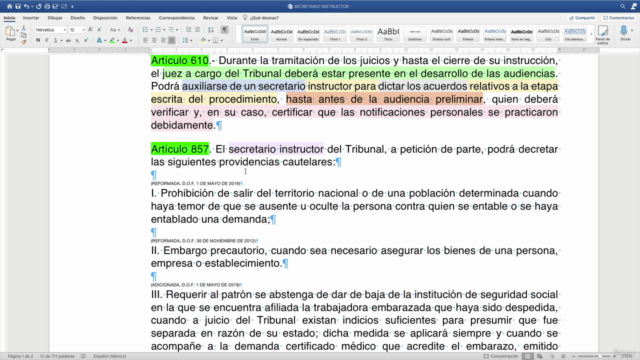Click the ¿Qué deseas? help field
The image size is (640, 360).
(x=261, y=18)
